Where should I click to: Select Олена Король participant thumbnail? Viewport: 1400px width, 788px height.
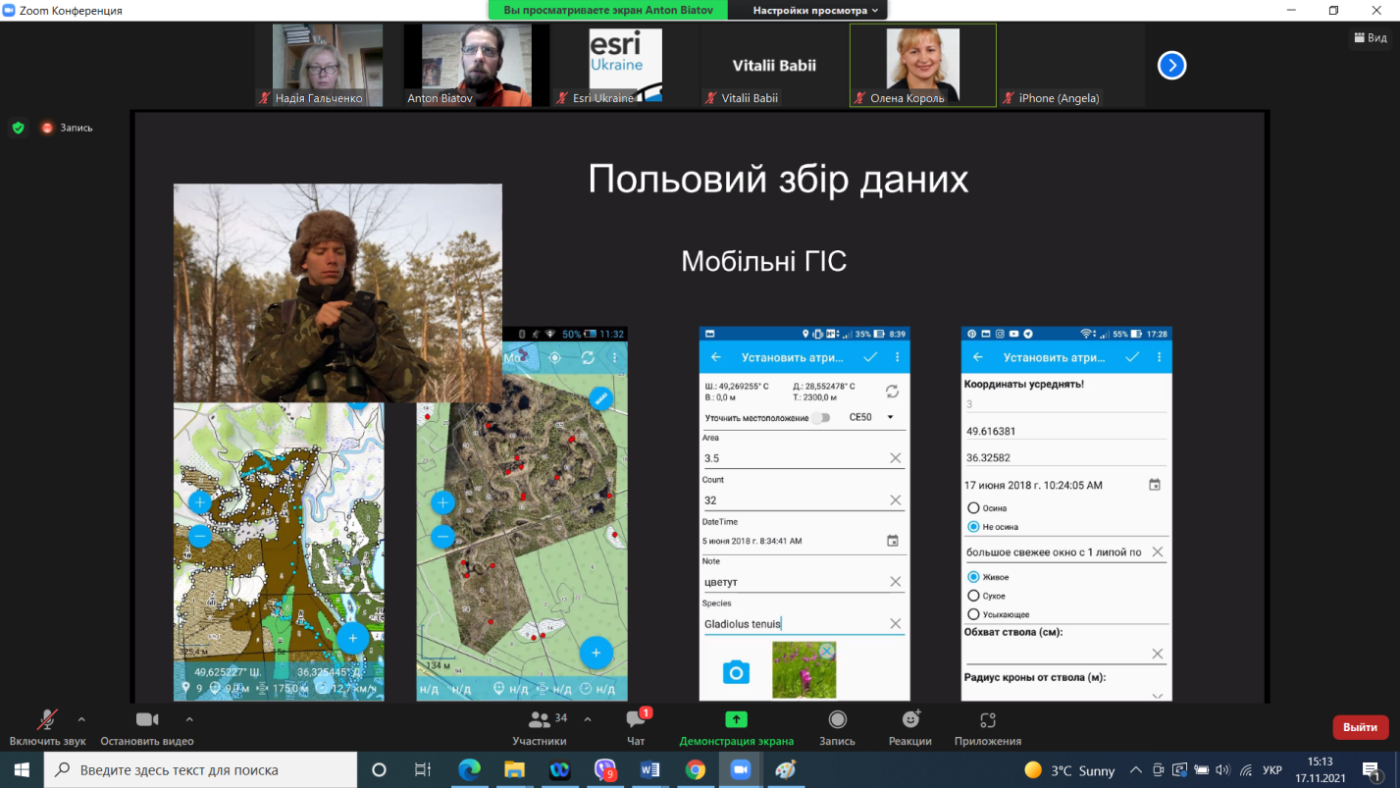pyautogui.click(x=923, y=65)
